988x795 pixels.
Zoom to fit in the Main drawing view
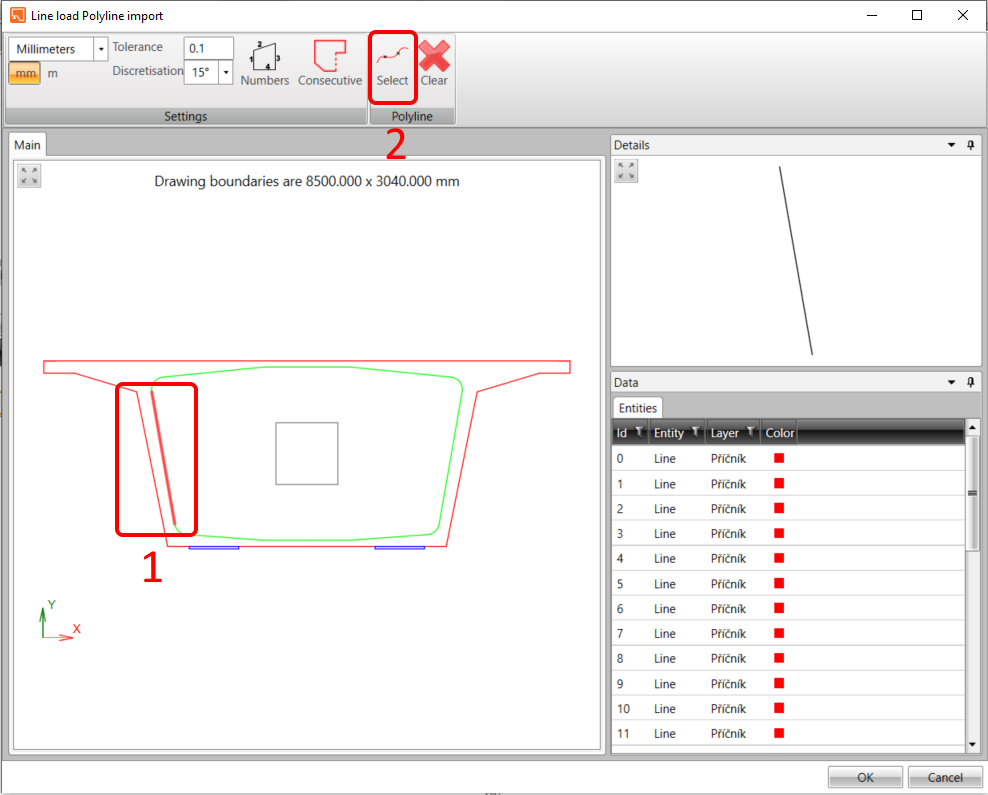(29, 176)
